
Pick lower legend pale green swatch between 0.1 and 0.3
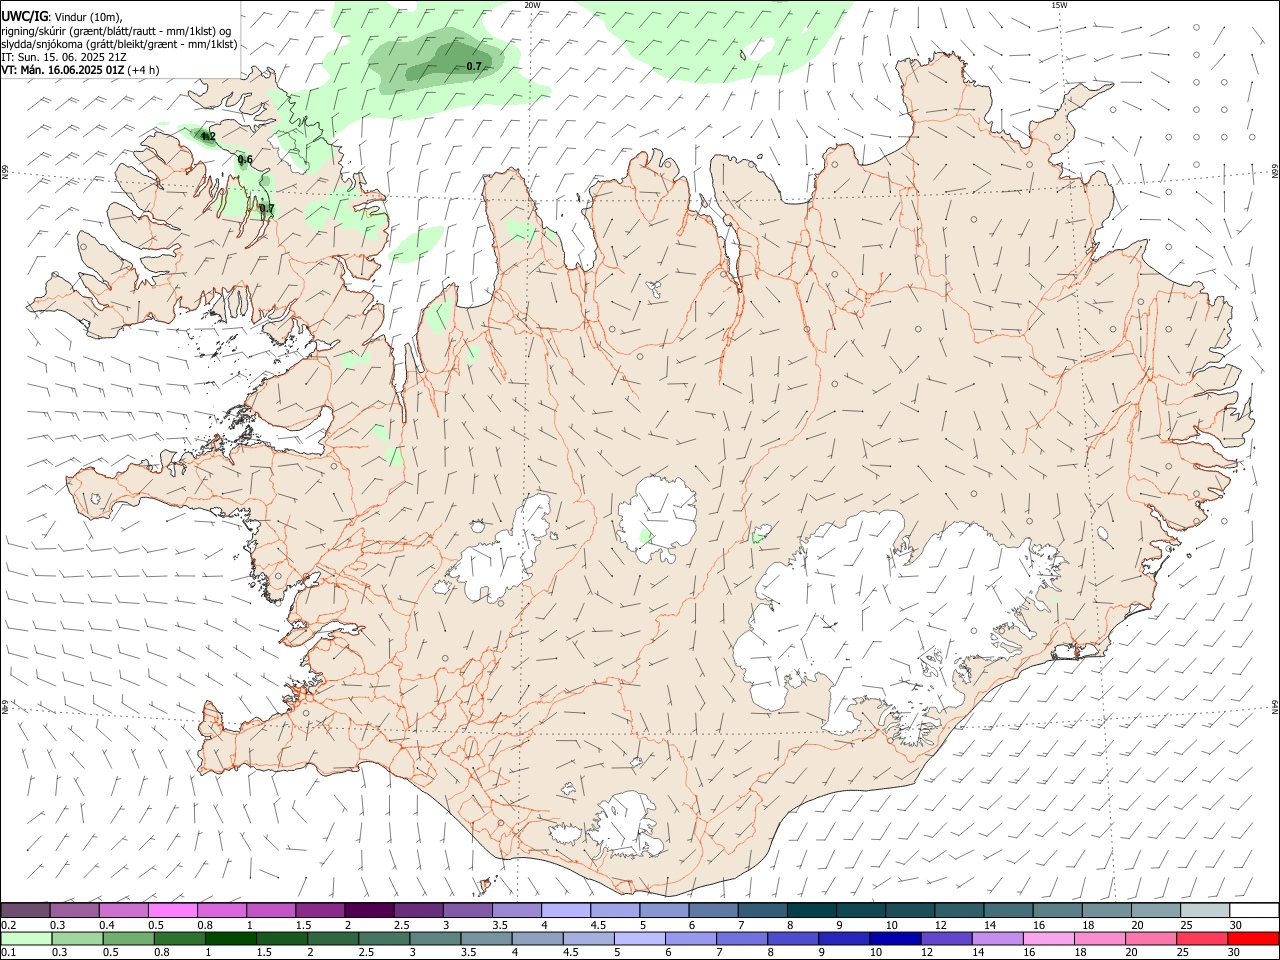(x=26, y=938)
